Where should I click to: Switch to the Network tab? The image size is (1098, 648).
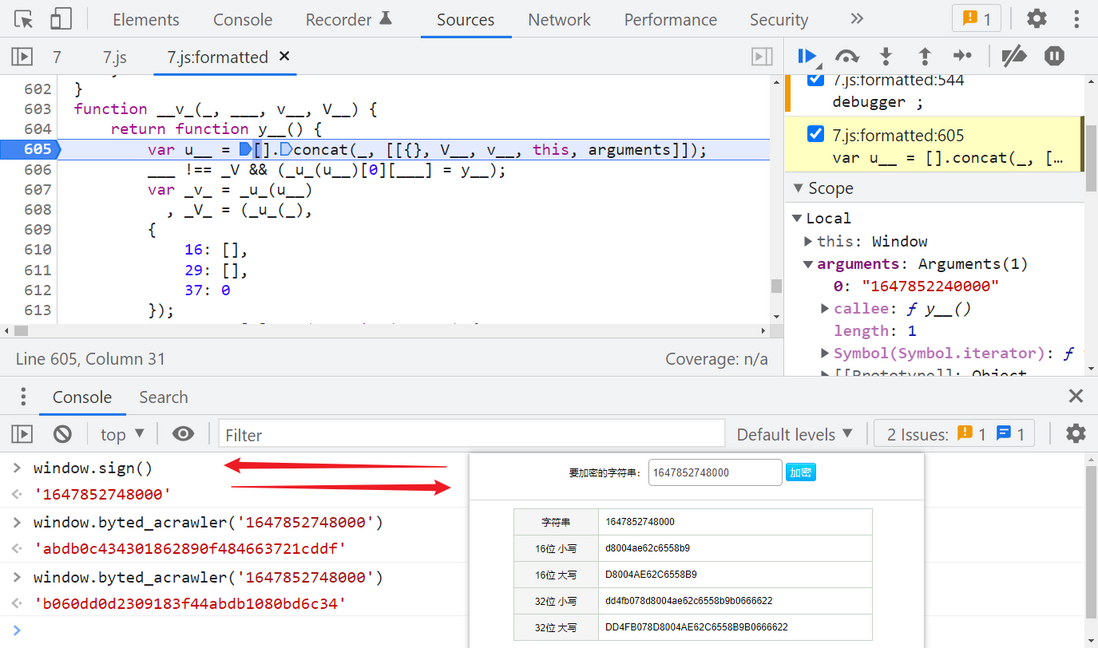click(x=559, y=20)
